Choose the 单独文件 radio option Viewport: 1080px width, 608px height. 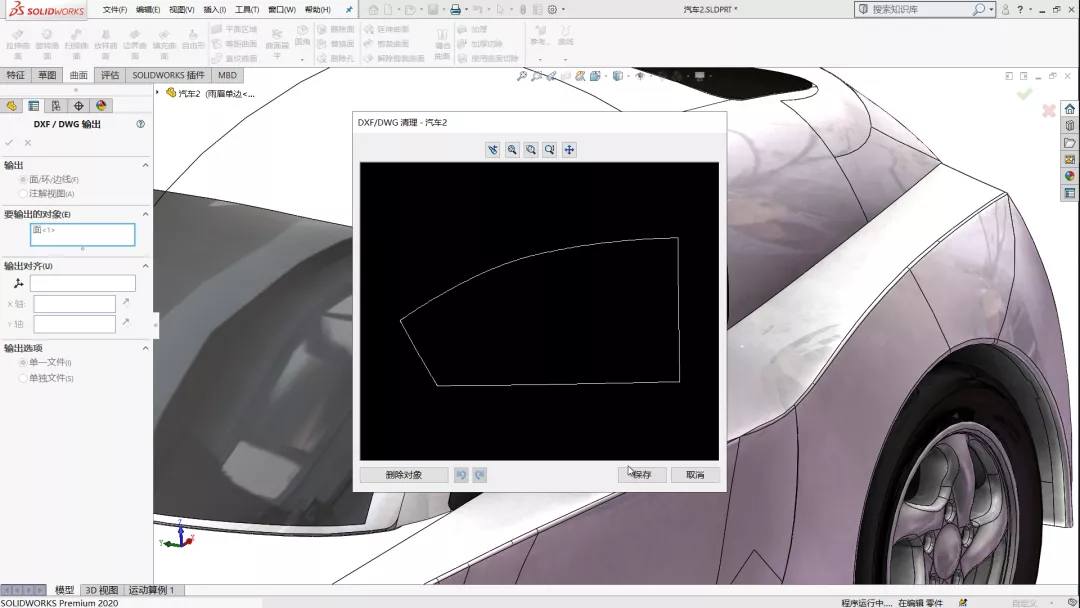pos(23,378)
